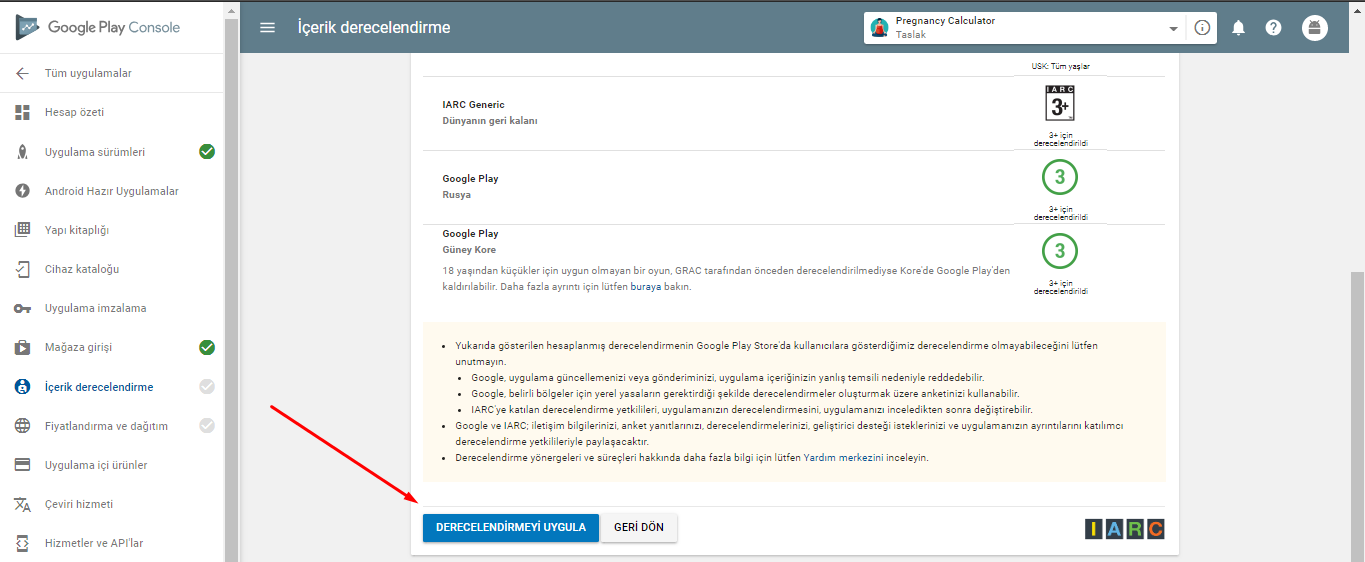Click the Cihaz kataloğu device icon
The height and width of the screenshot is (562, 1365).
tap(22, 269)
